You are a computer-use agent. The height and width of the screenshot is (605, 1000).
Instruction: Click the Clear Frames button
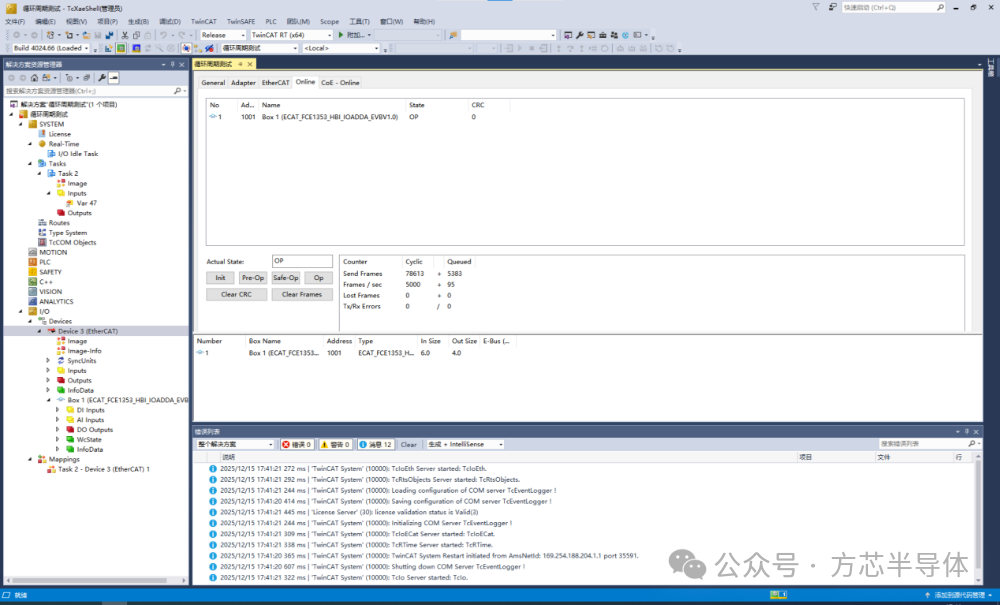(x=302, y=295)
